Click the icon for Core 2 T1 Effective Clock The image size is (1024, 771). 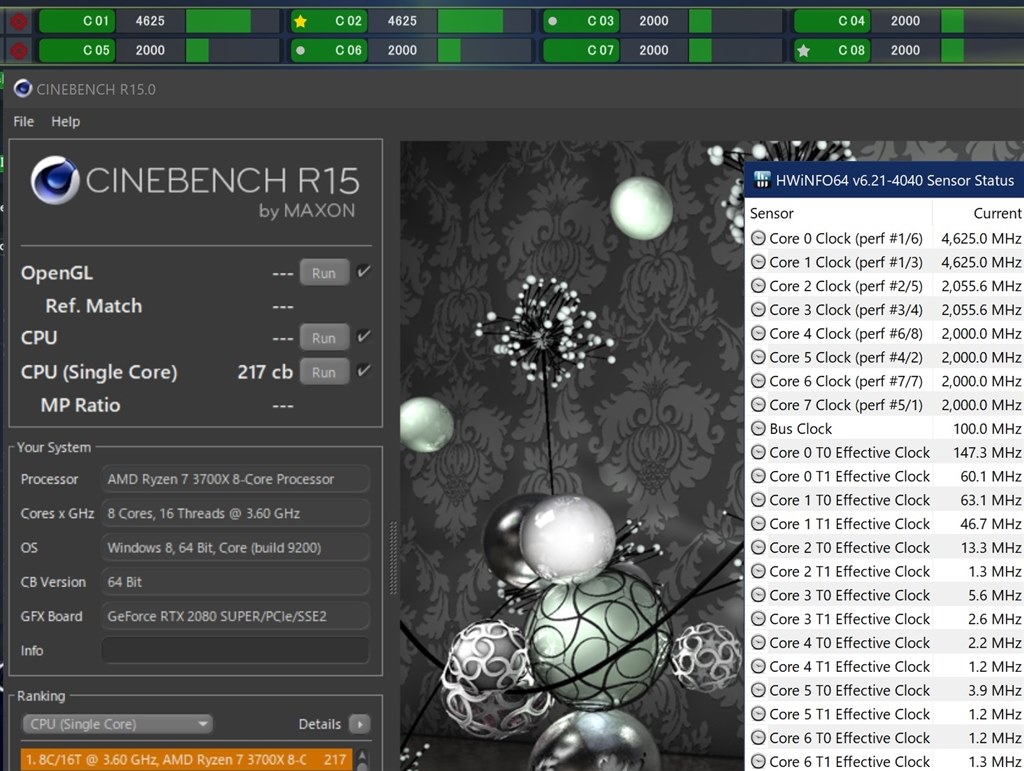[x=758, y=571]
